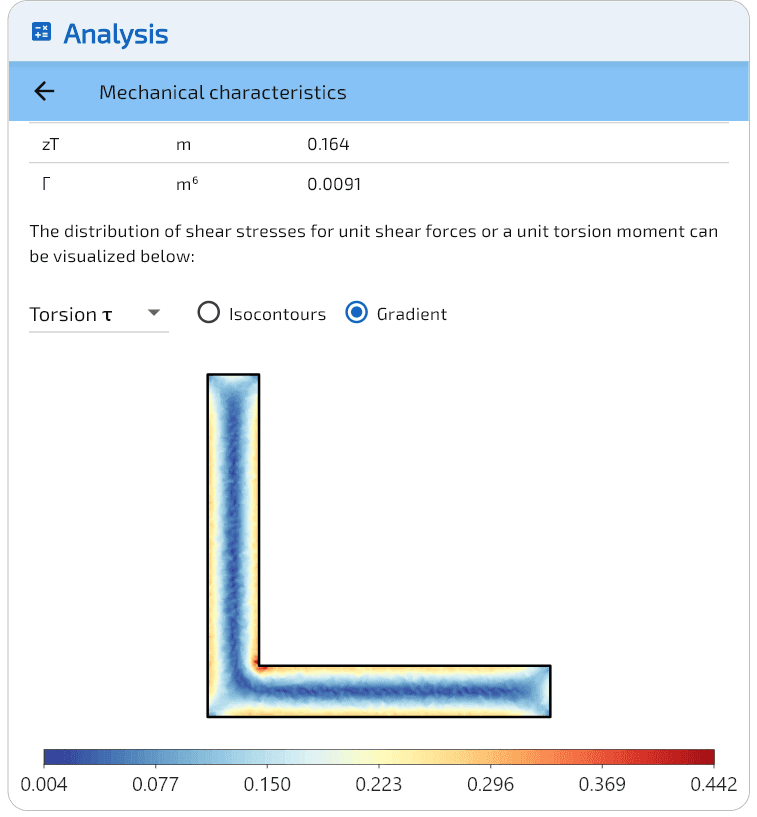Click the Analysis panel title
Image resolution: width=757 pixels, height=817 pixels.
click(116, 34)
